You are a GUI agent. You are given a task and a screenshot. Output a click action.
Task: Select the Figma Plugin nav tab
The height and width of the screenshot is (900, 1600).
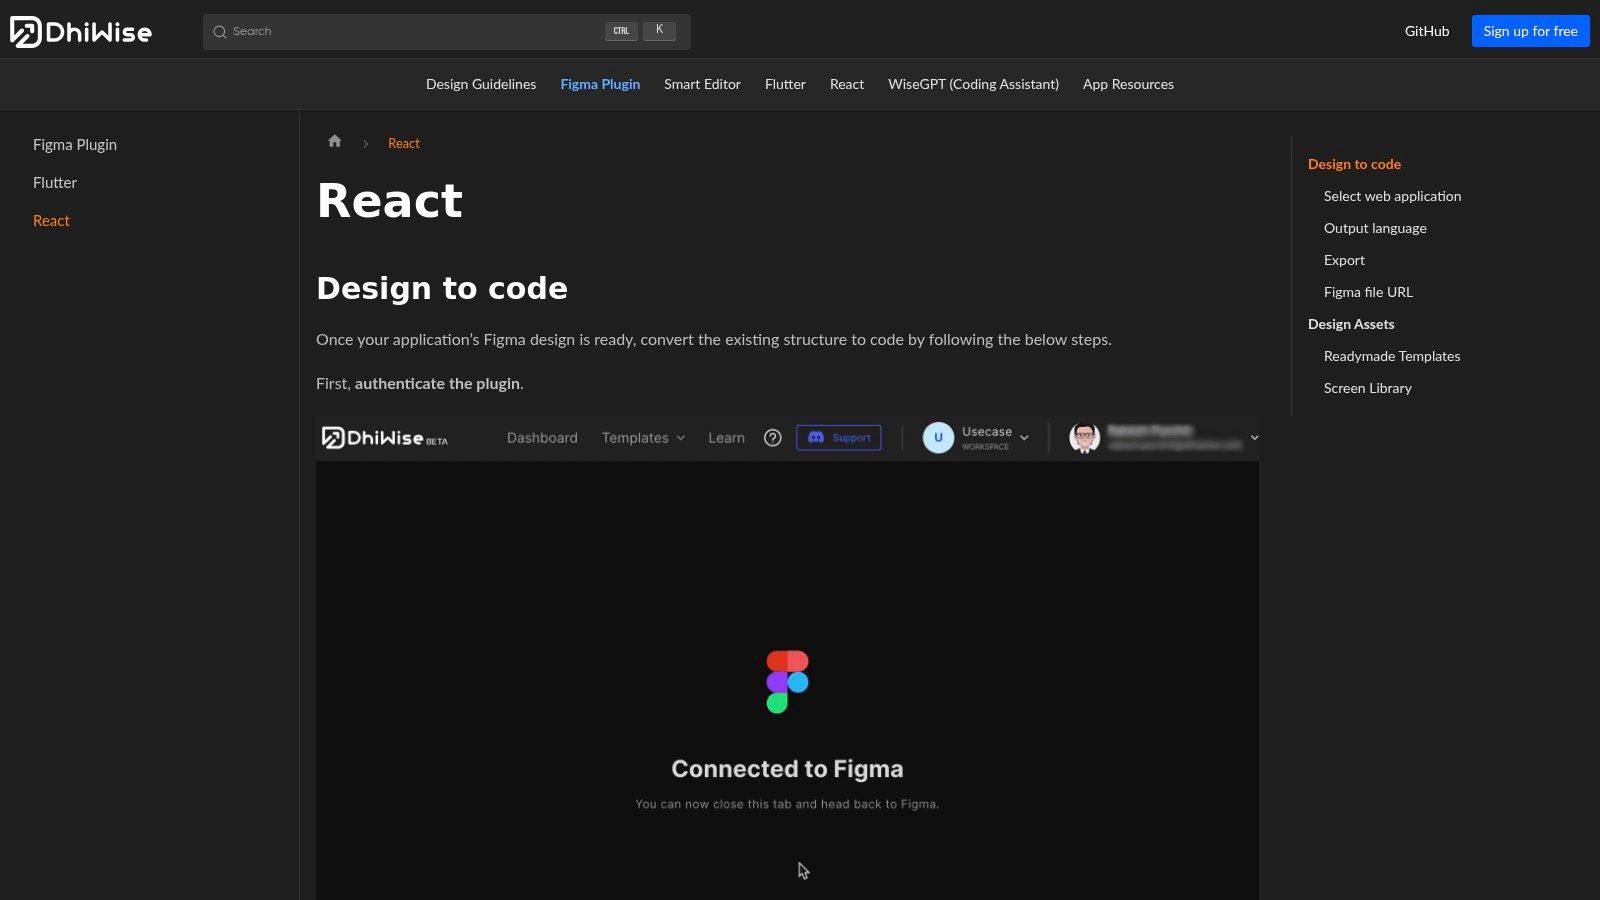tap(600, 85)
